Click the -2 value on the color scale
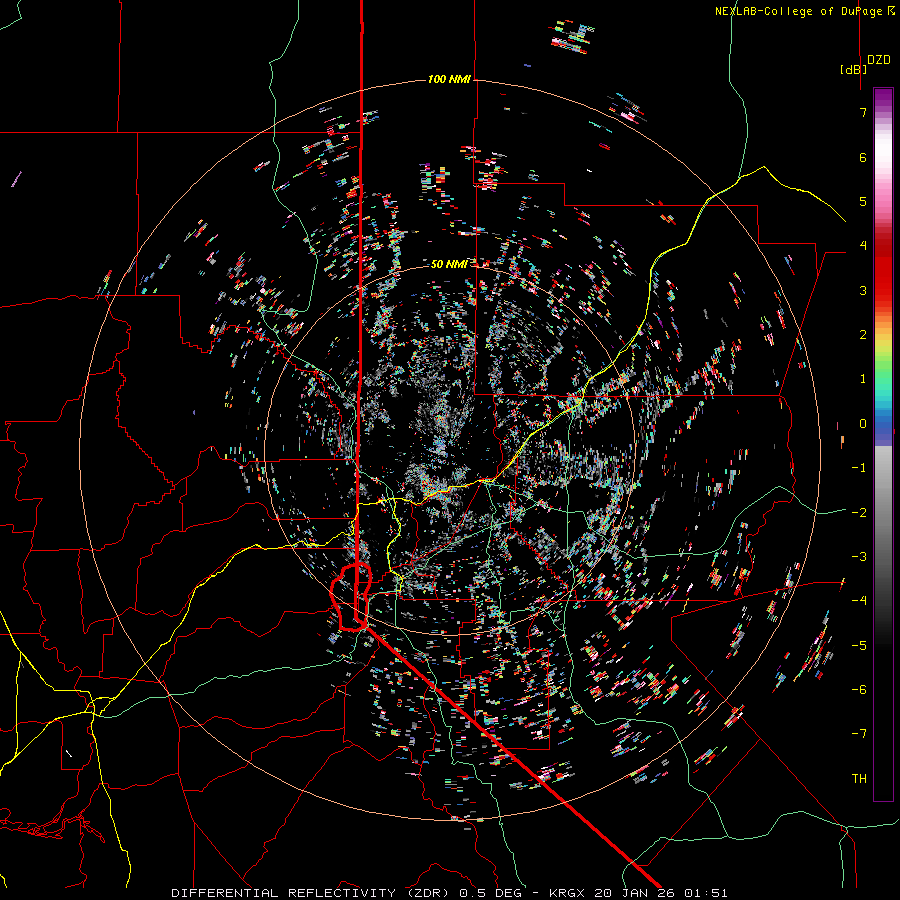The image size is (900, 900). [859, 513]
